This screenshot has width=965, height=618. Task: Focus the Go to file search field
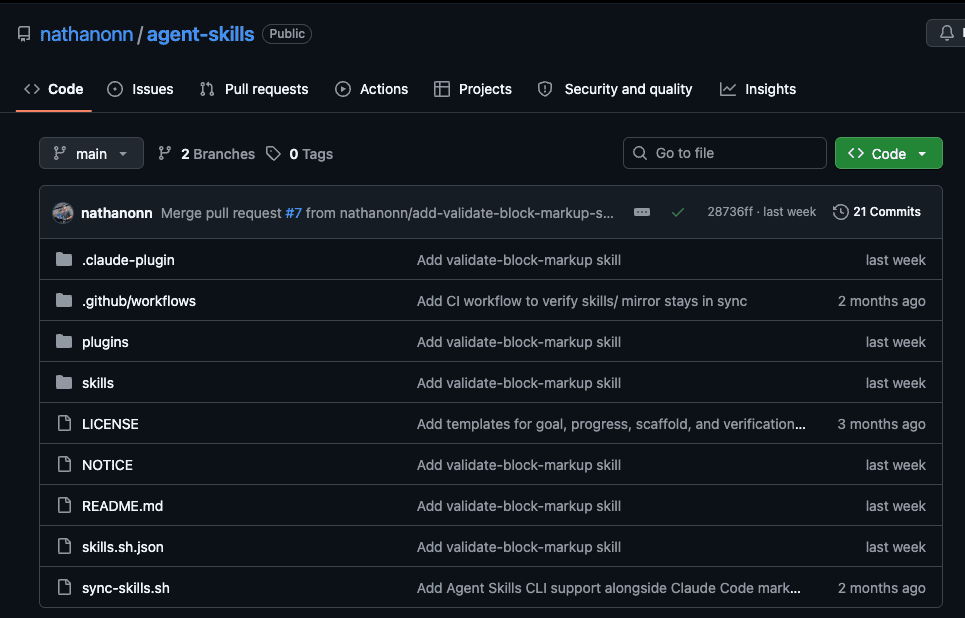click(724, 153)
